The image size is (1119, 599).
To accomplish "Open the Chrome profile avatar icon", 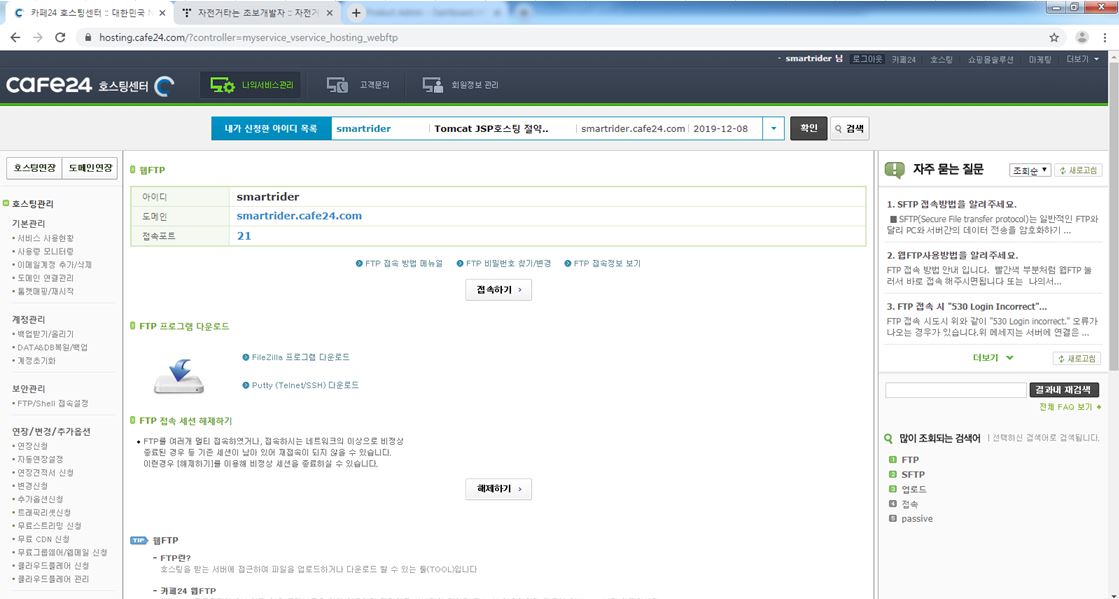I will click(1082, 37).
